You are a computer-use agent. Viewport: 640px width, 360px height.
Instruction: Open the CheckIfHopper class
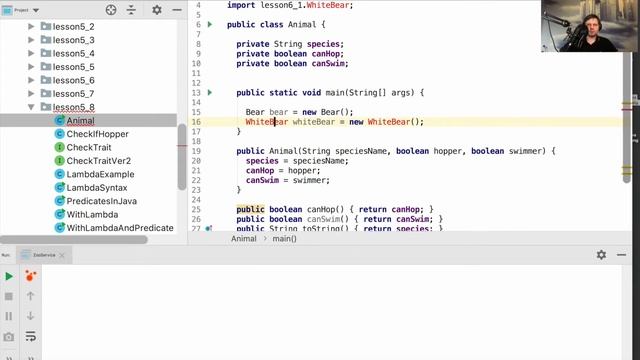click(x=97, y=134)
